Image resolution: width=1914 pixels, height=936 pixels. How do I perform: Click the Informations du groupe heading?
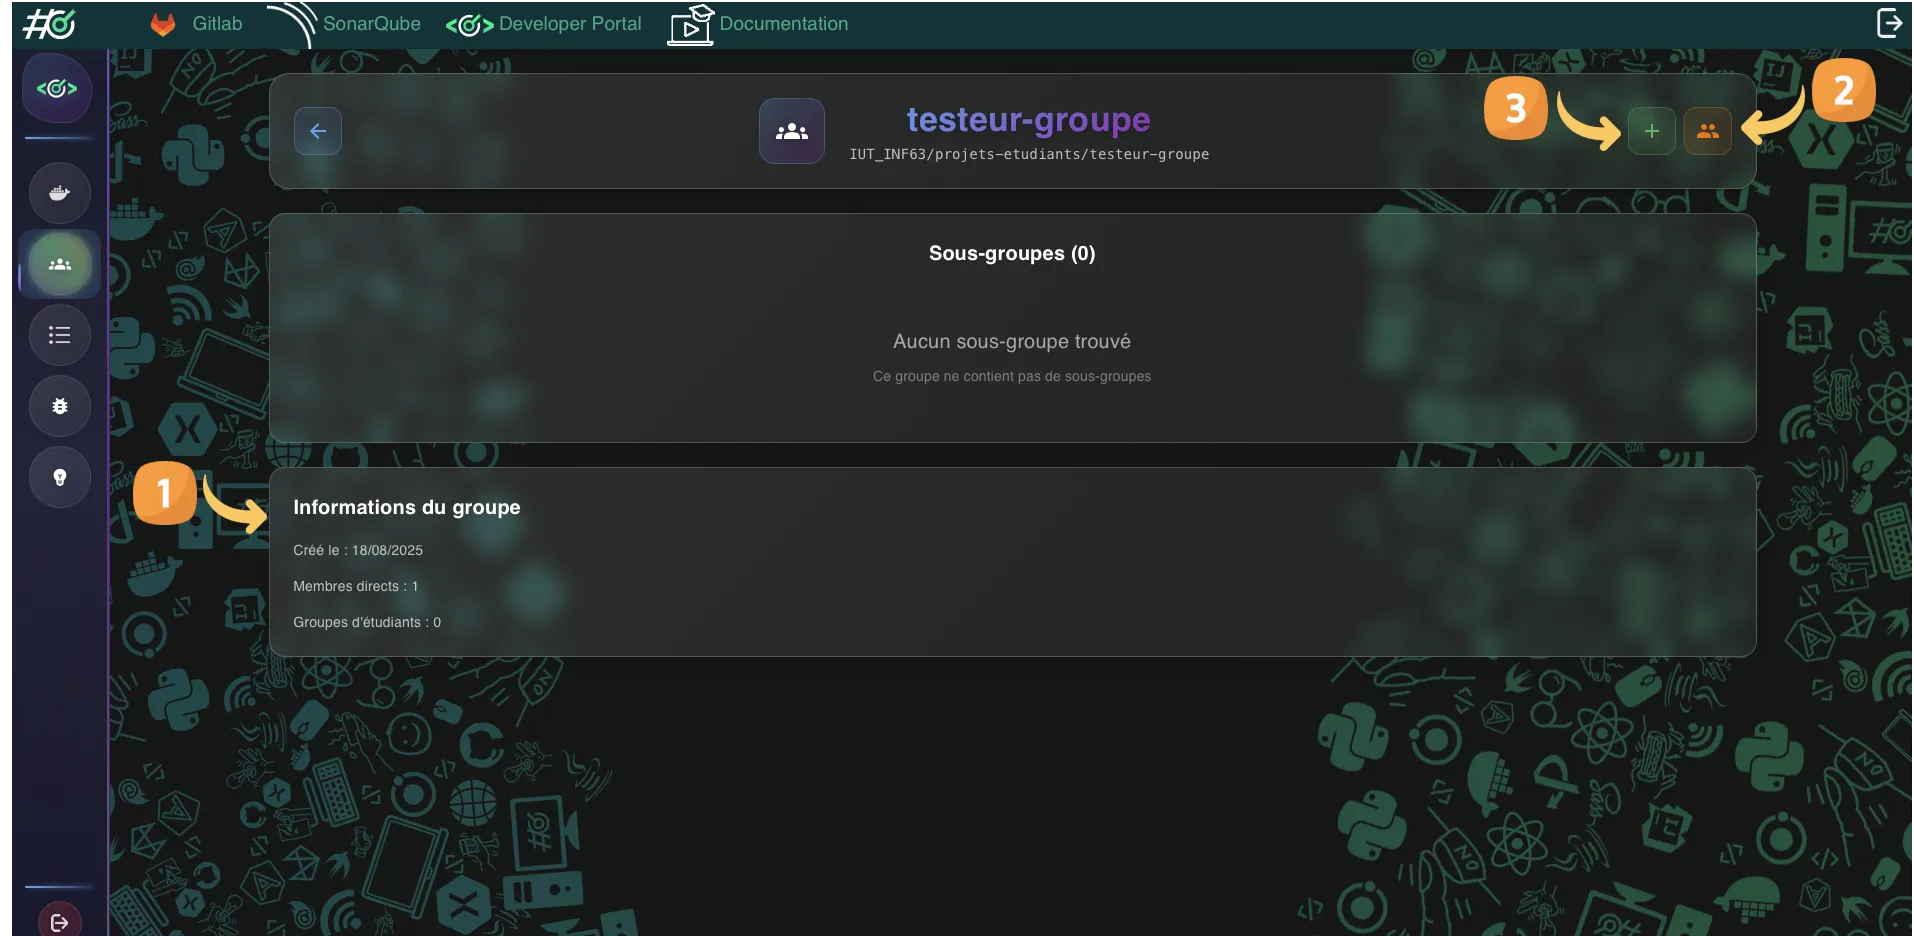(x=406, y=507)
